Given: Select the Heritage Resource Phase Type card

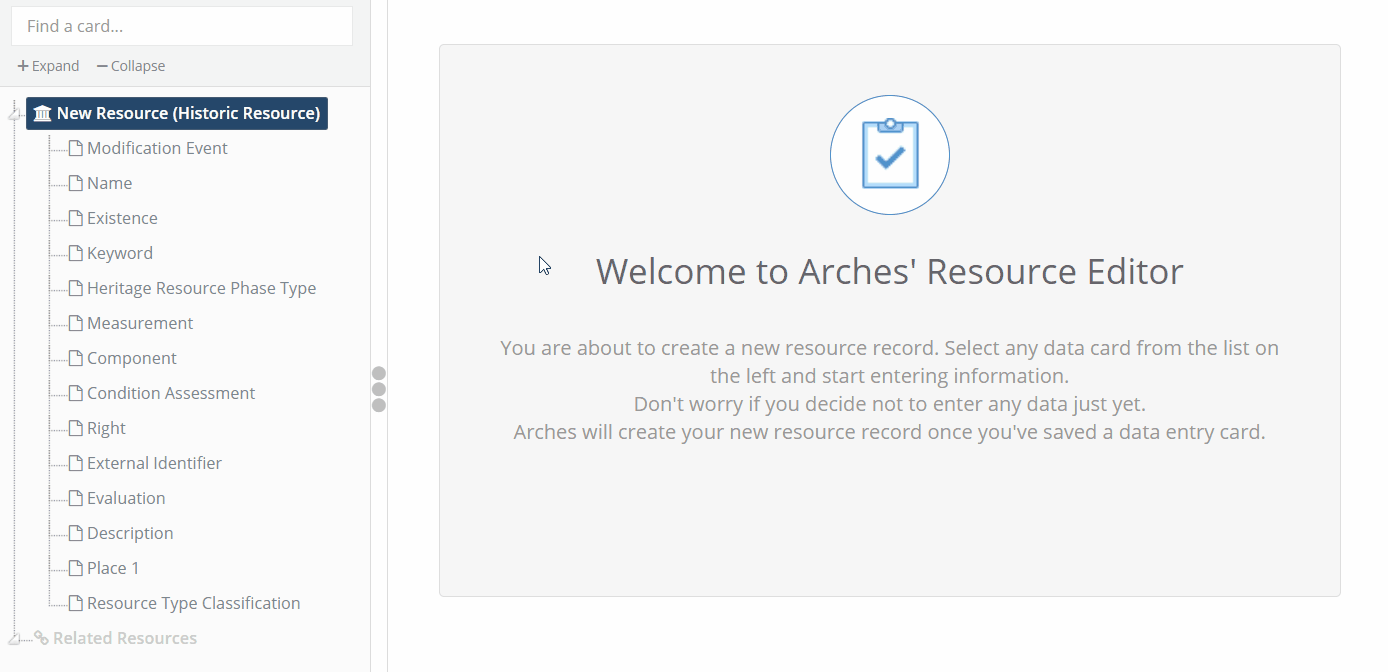Looking at the screenshot, I should (x=201, y=289).
